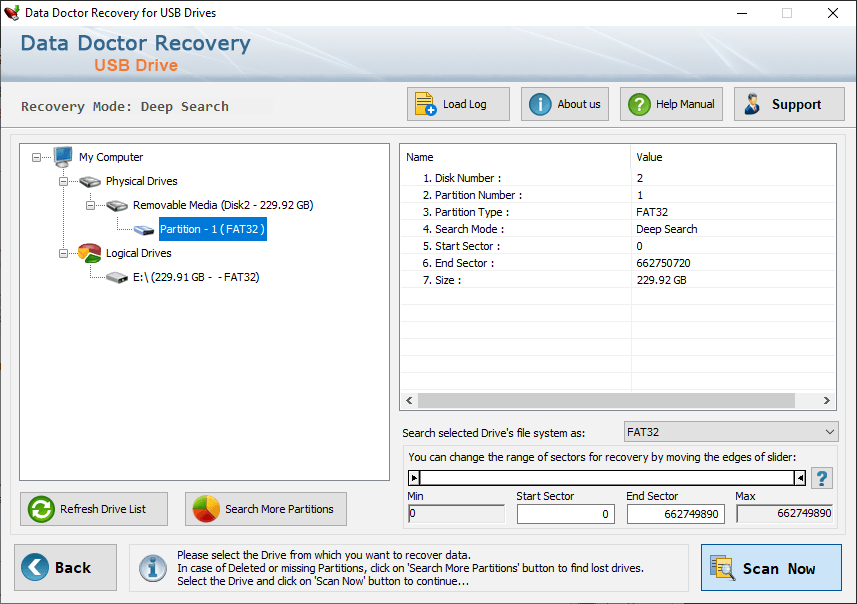Click the E:\ logical drive icon
This screenshot has width=857, height=604.
[x=117, y=278]
